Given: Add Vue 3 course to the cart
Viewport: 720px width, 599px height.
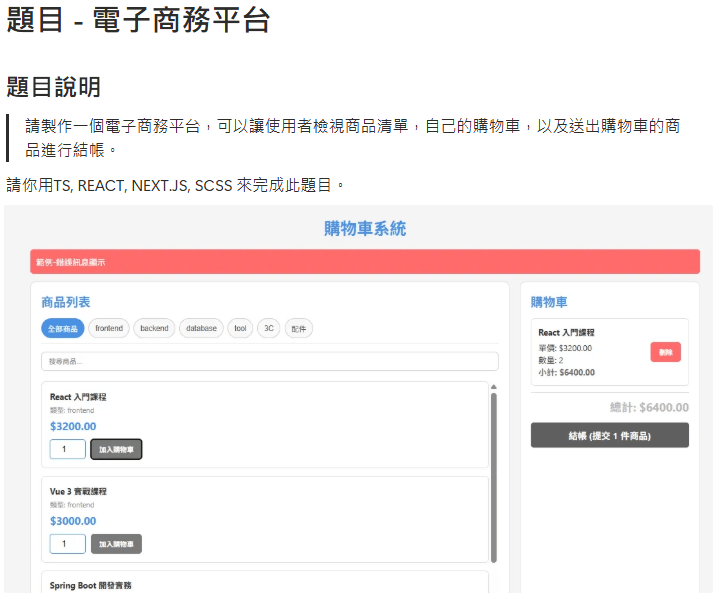Looking at the screenshot, I should click(116, 544).
